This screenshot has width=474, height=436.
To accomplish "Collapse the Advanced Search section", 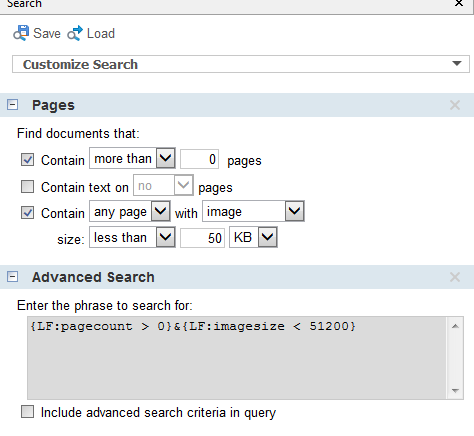I will coord(13,277).
